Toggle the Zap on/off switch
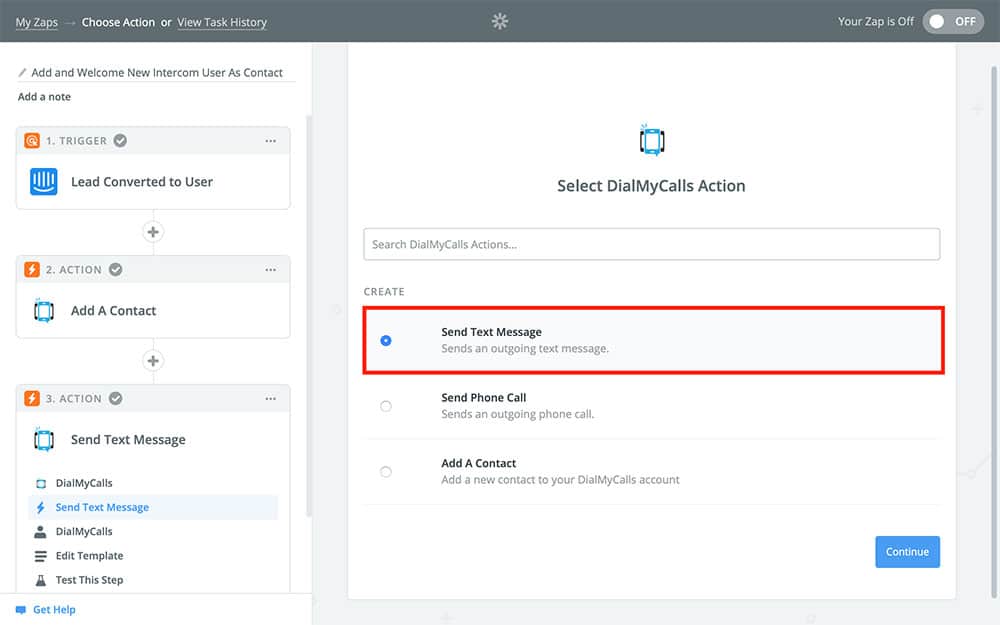 pyautogui.click(x=952, y=21)
